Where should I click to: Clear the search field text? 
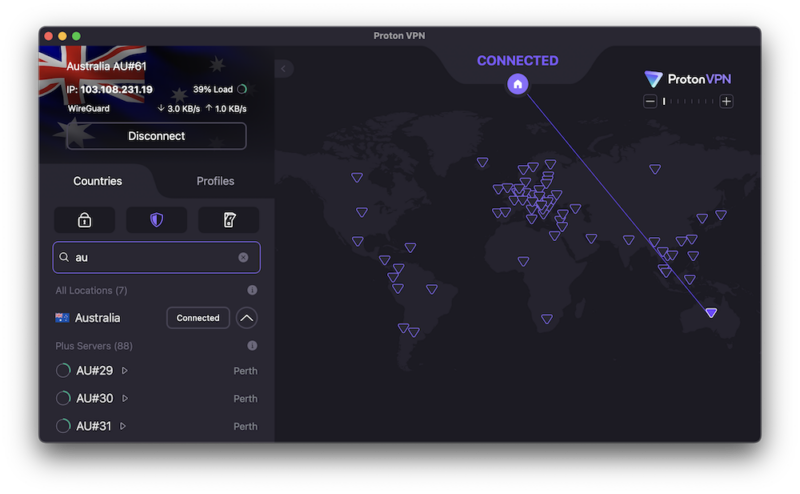coord(243,257)
